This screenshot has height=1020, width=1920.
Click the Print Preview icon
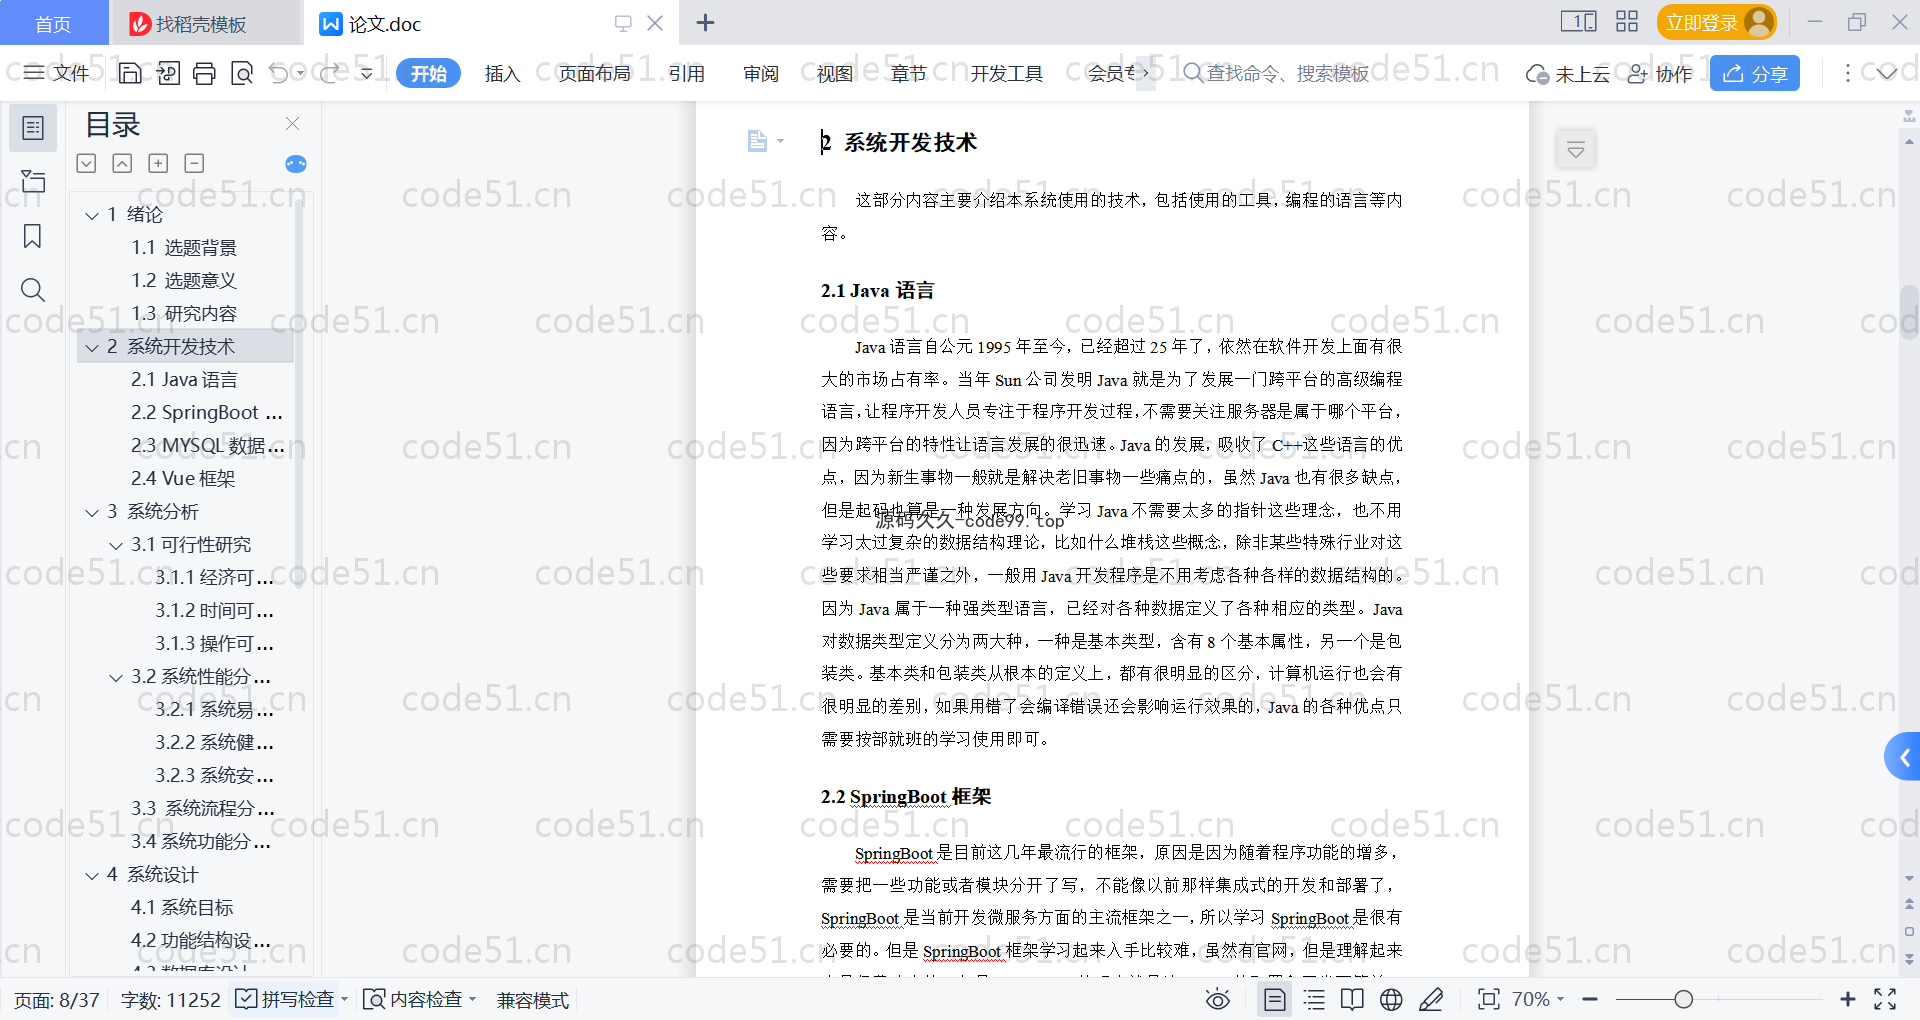pyautogui.click(x=242, y=73)
